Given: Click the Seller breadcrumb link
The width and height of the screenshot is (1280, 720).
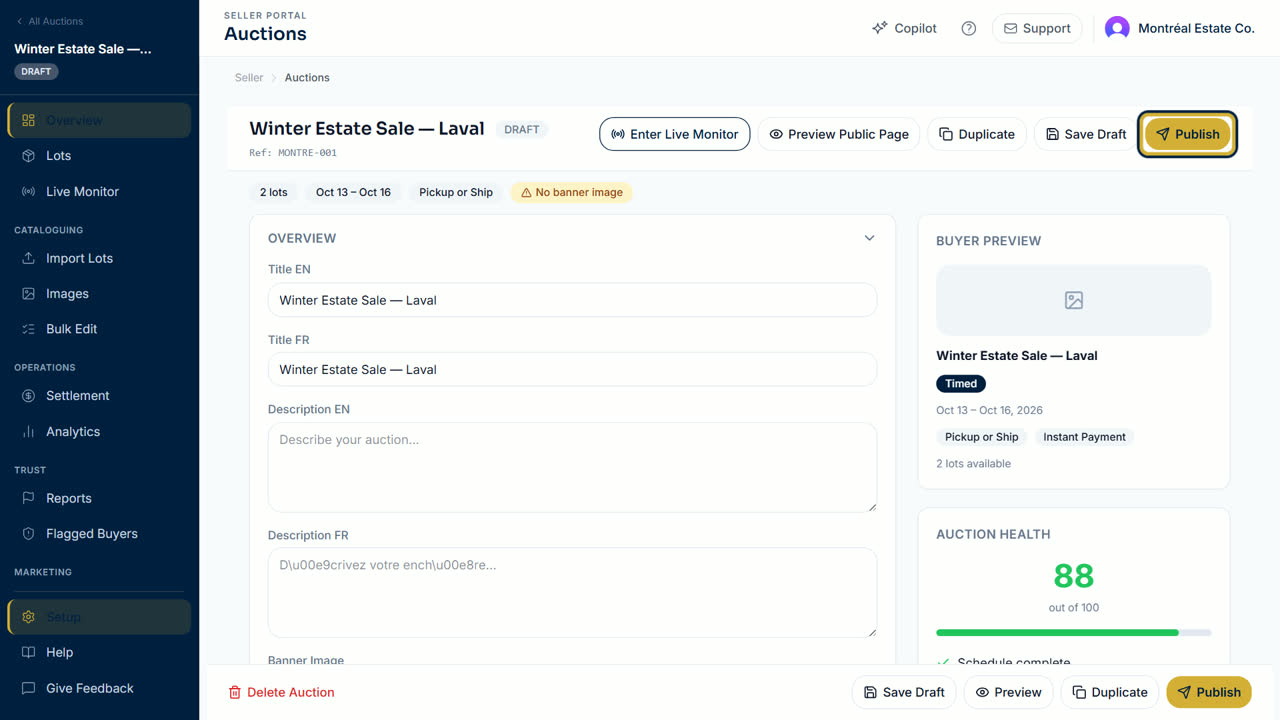Looking at the screenshot, I should [x=249, y=77].
